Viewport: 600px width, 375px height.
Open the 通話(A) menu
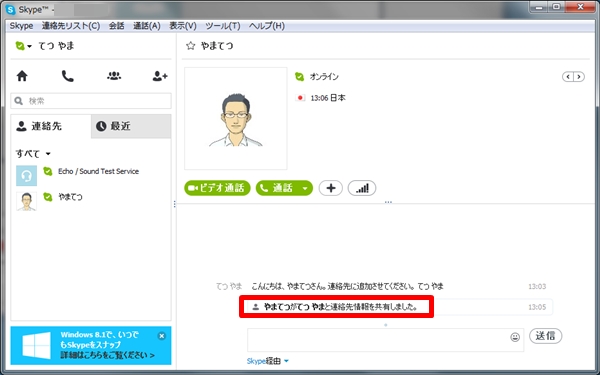pyautogui.click(x=147, y=26)
